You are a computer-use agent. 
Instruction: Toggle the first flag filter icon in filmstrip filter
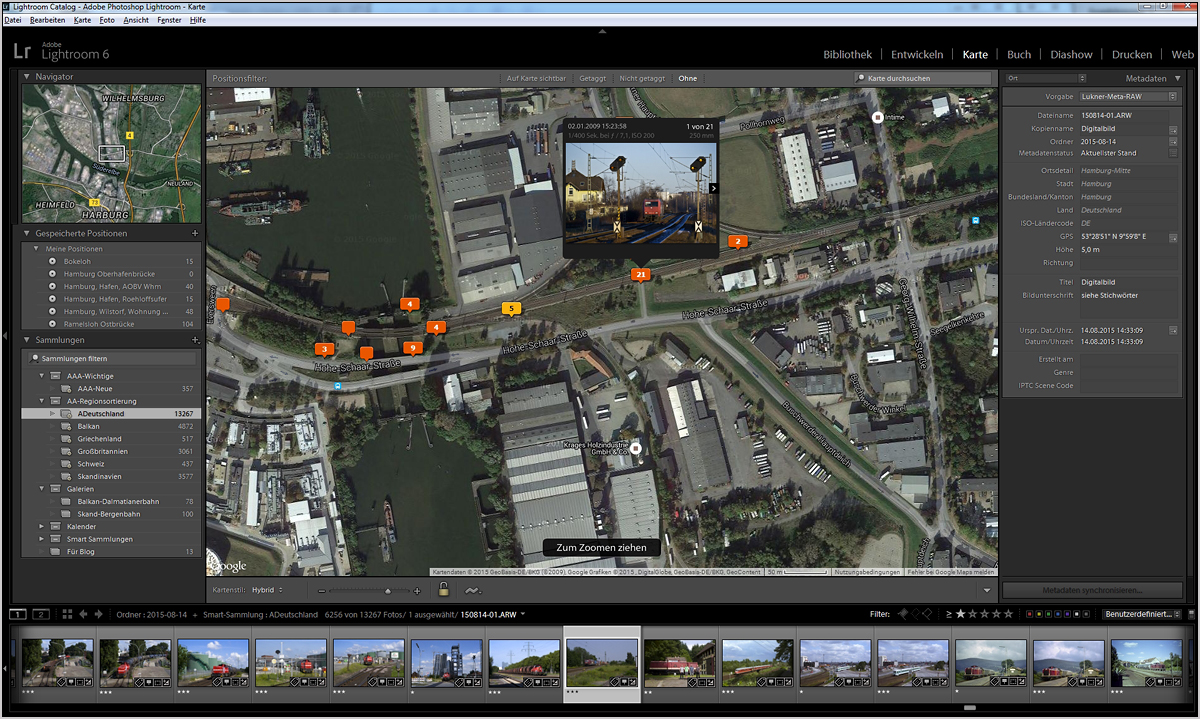coord(904,614)
